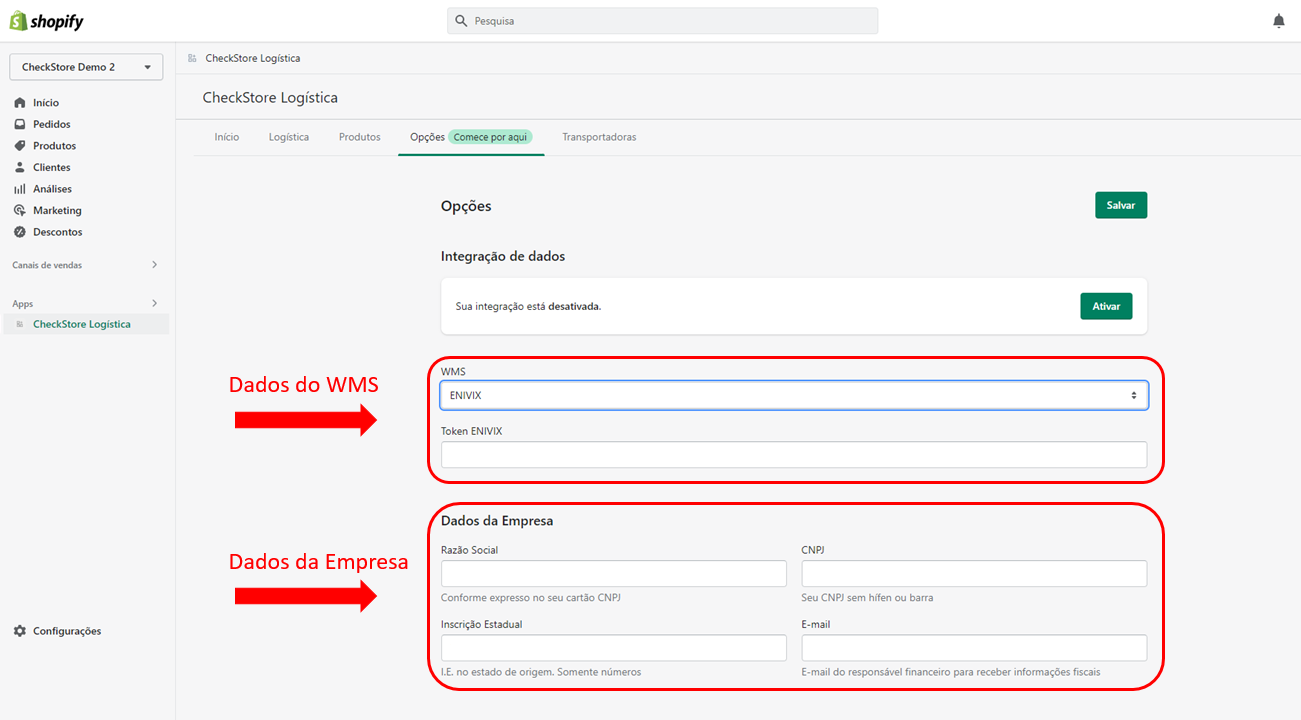Click the Início home icon in sidebar
This screenshot has width=1301, height=720.
[x=20, y=103]
